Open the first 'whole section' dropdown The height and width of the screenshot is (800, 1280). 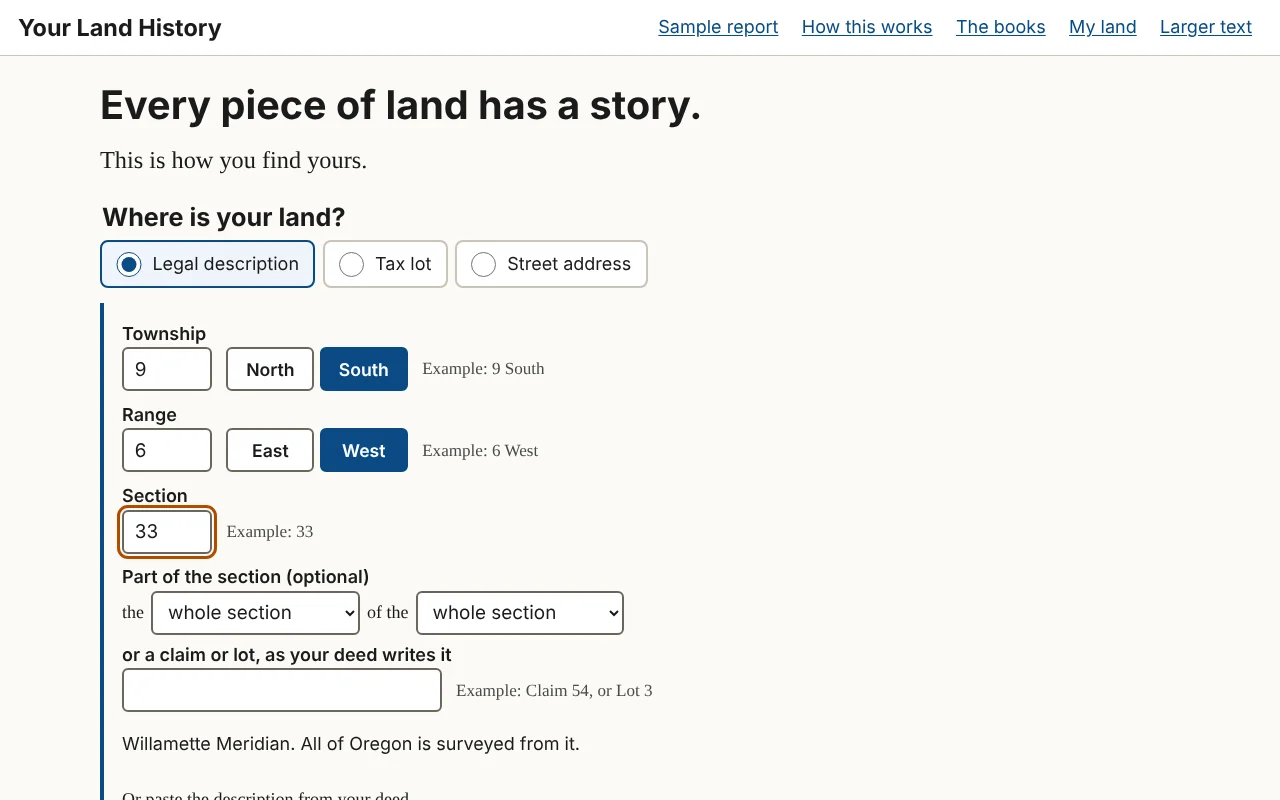(255, 613)
